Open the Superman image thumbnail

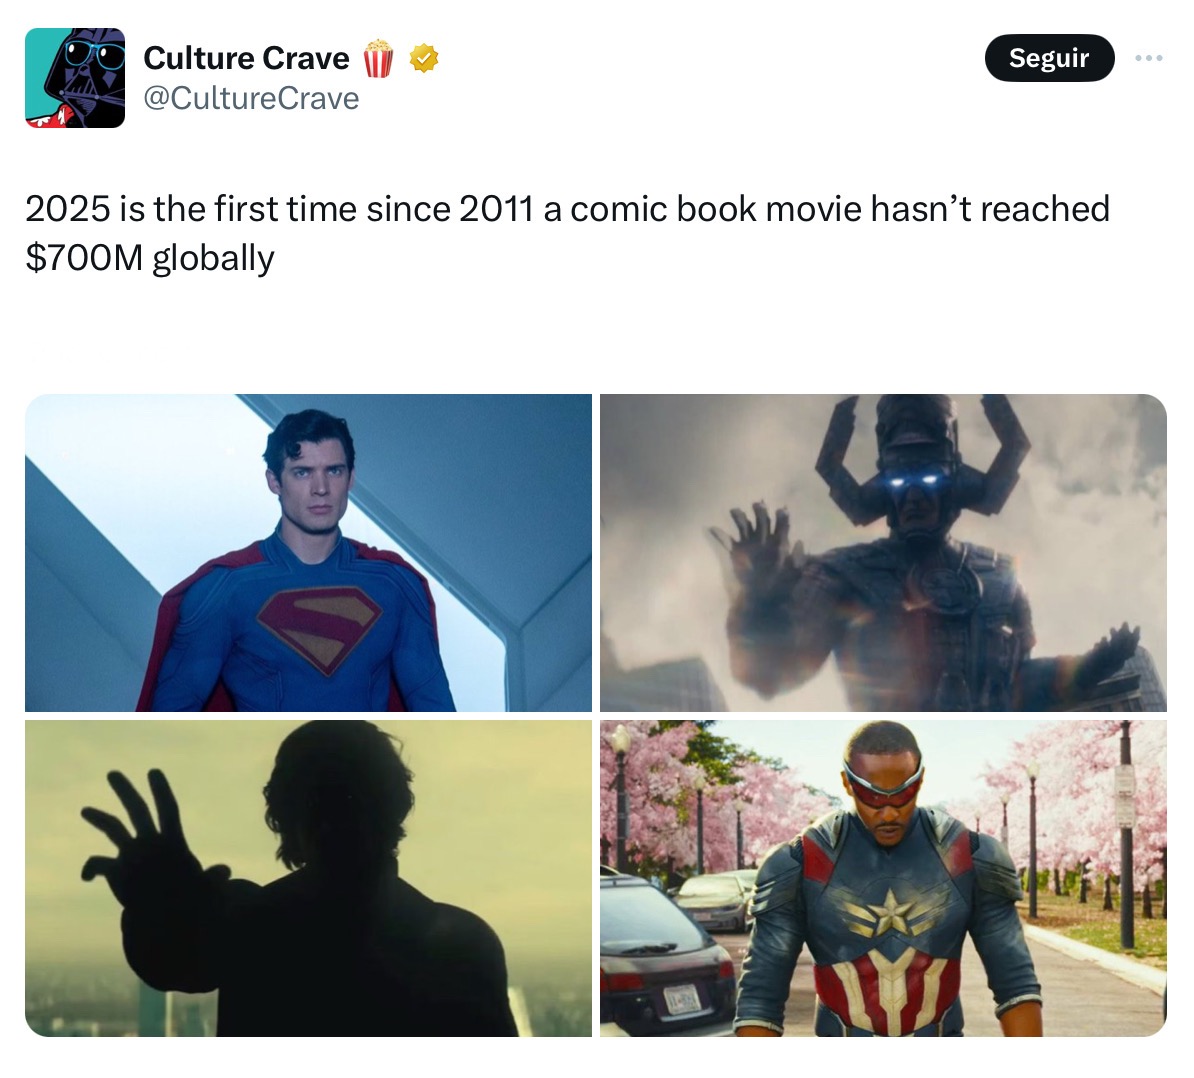[x=308, y=553]
